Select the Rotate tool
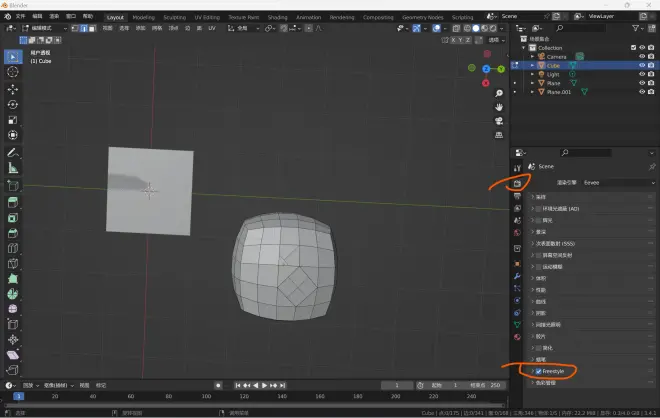 13,104
